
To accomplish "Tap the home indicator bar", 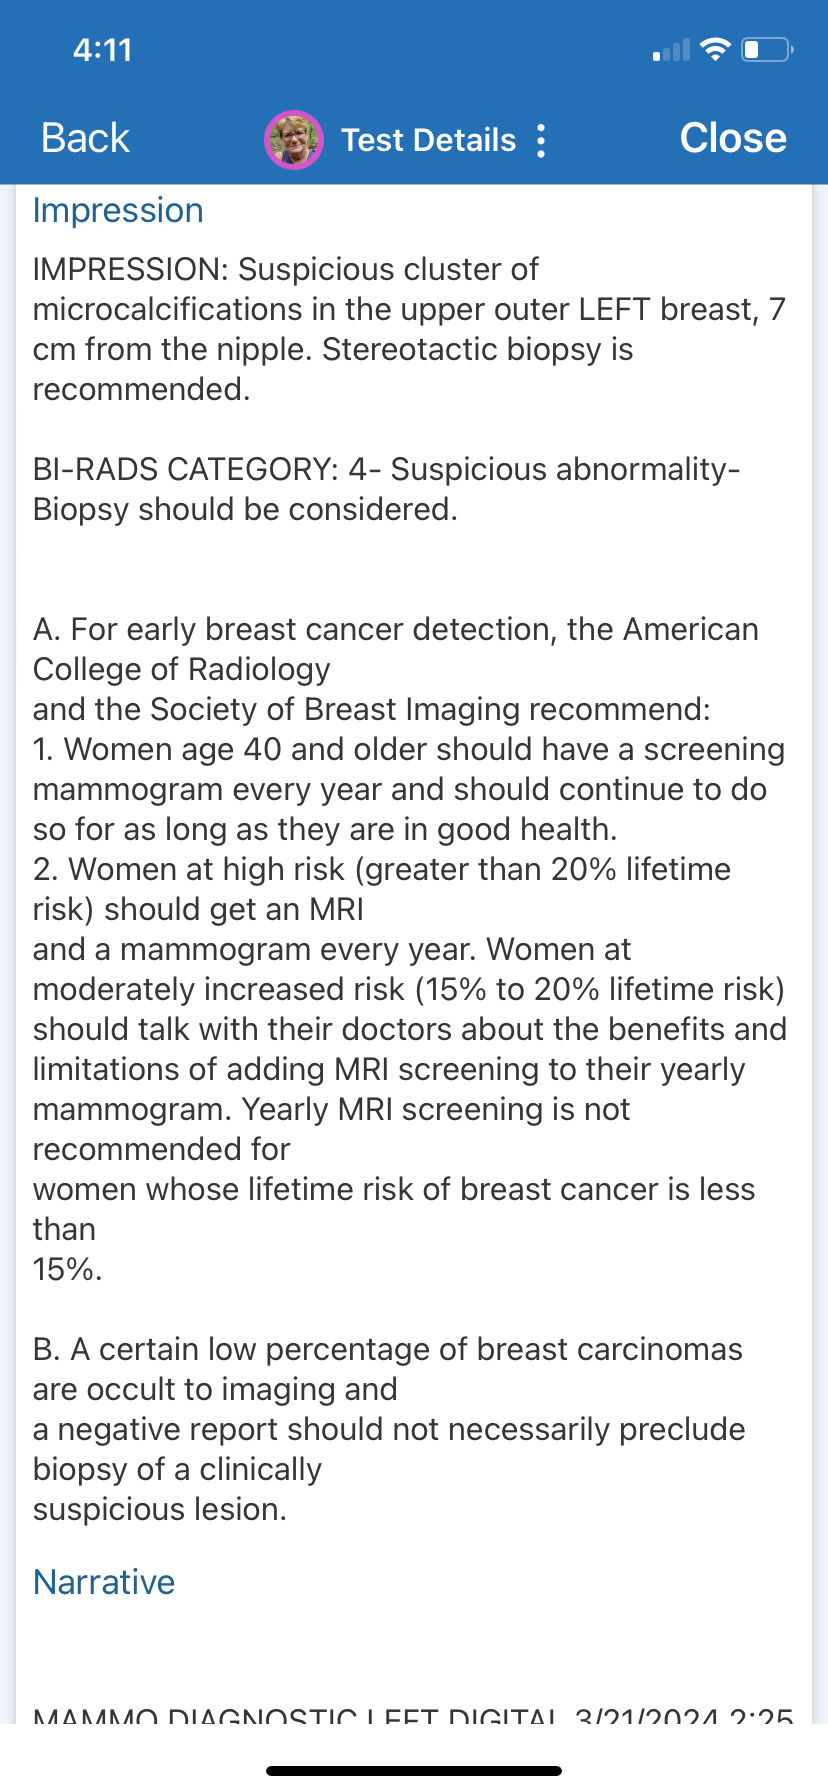I will (414, 1770).
